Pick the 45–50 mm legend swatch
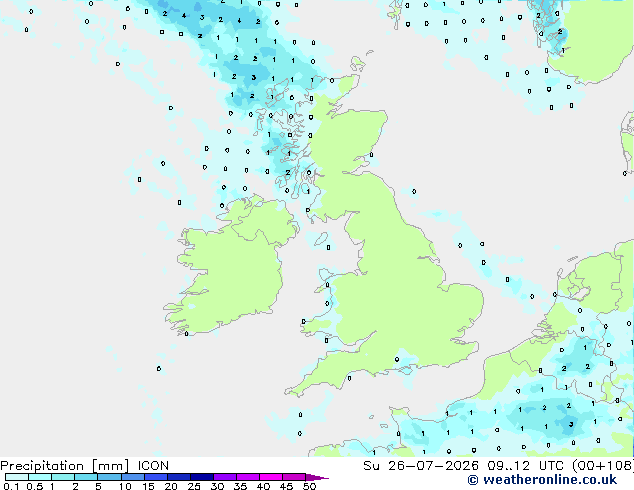The image size is (634, 490). (x=294, y=477)
